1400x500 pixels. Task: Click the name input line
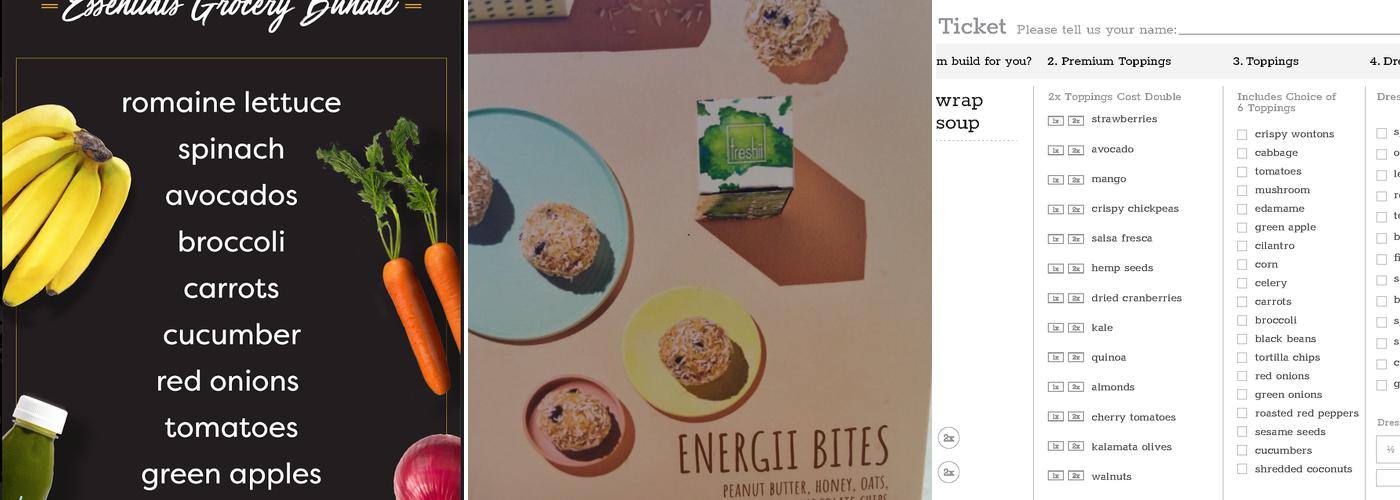coord(1289,30)
